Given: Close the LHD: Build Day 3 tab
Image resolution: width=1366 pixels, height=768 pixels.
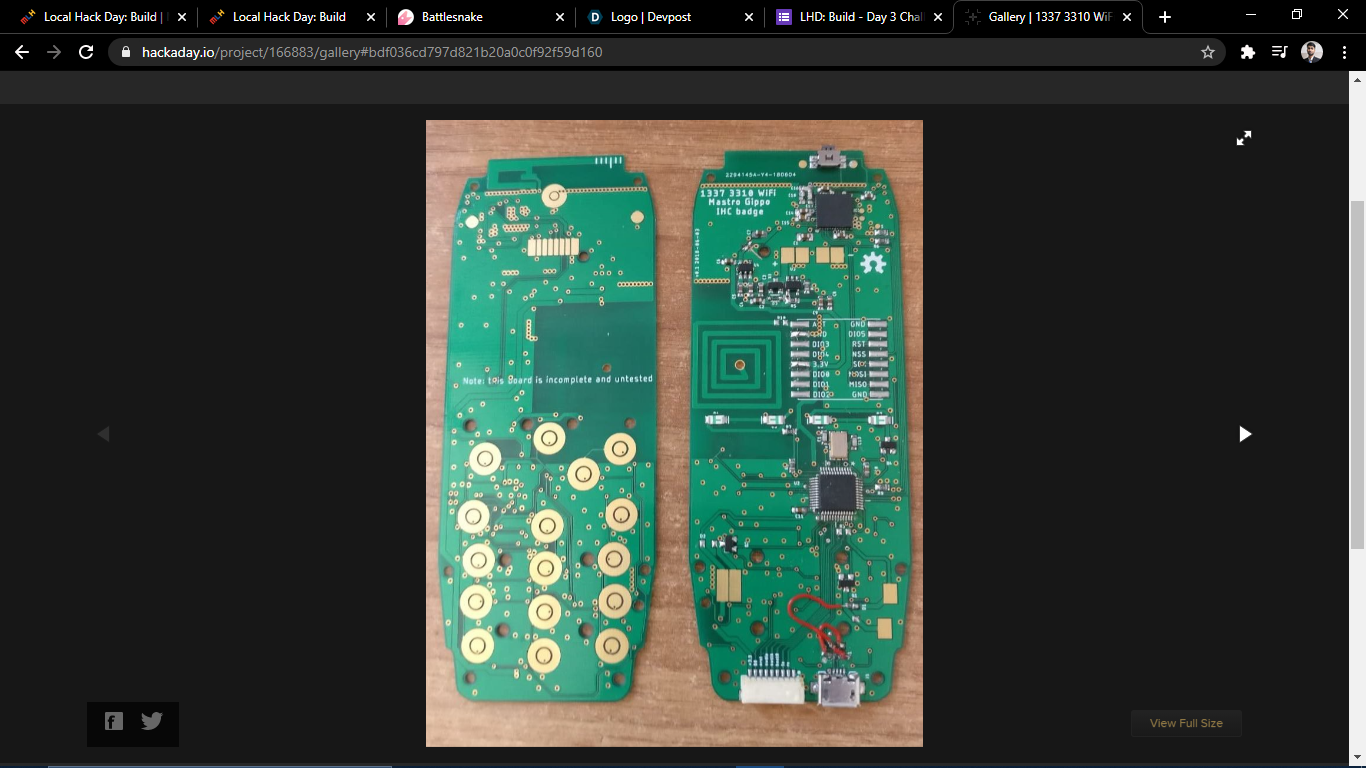Looking at the screenshot, I should 938,17.
